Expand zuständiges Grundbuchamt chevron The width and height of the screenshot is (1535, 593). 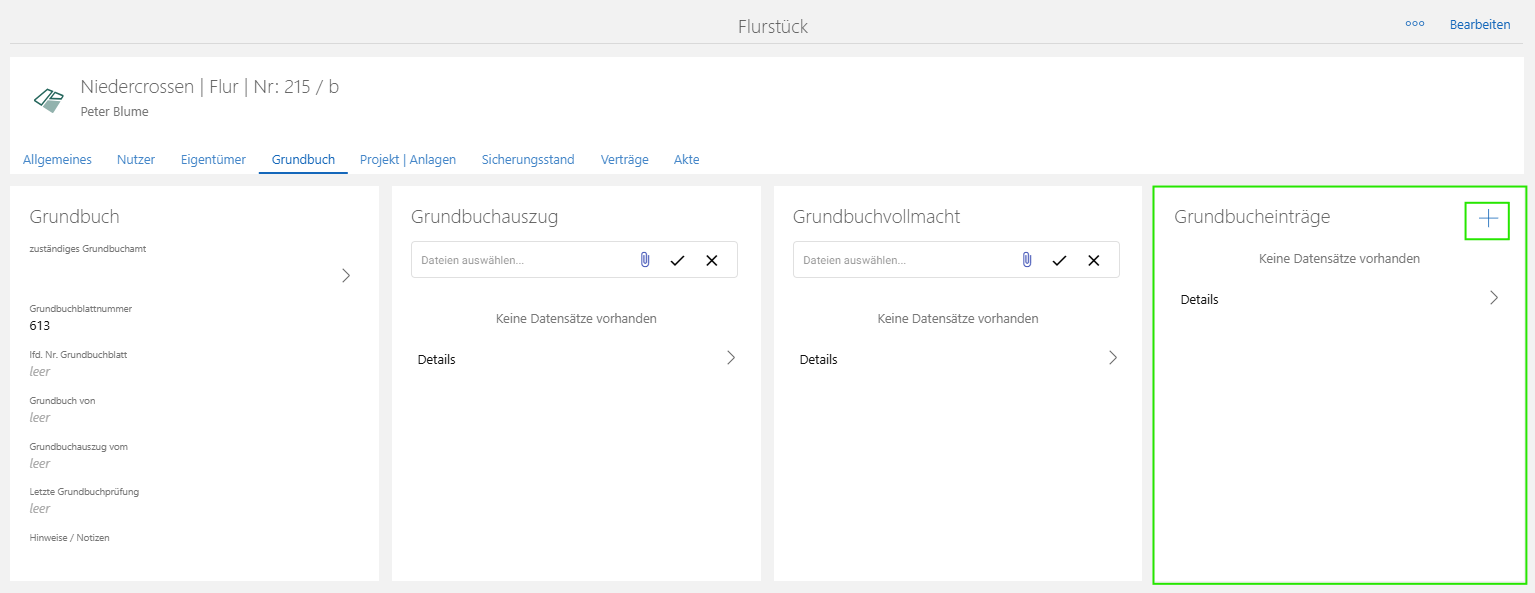346,276
